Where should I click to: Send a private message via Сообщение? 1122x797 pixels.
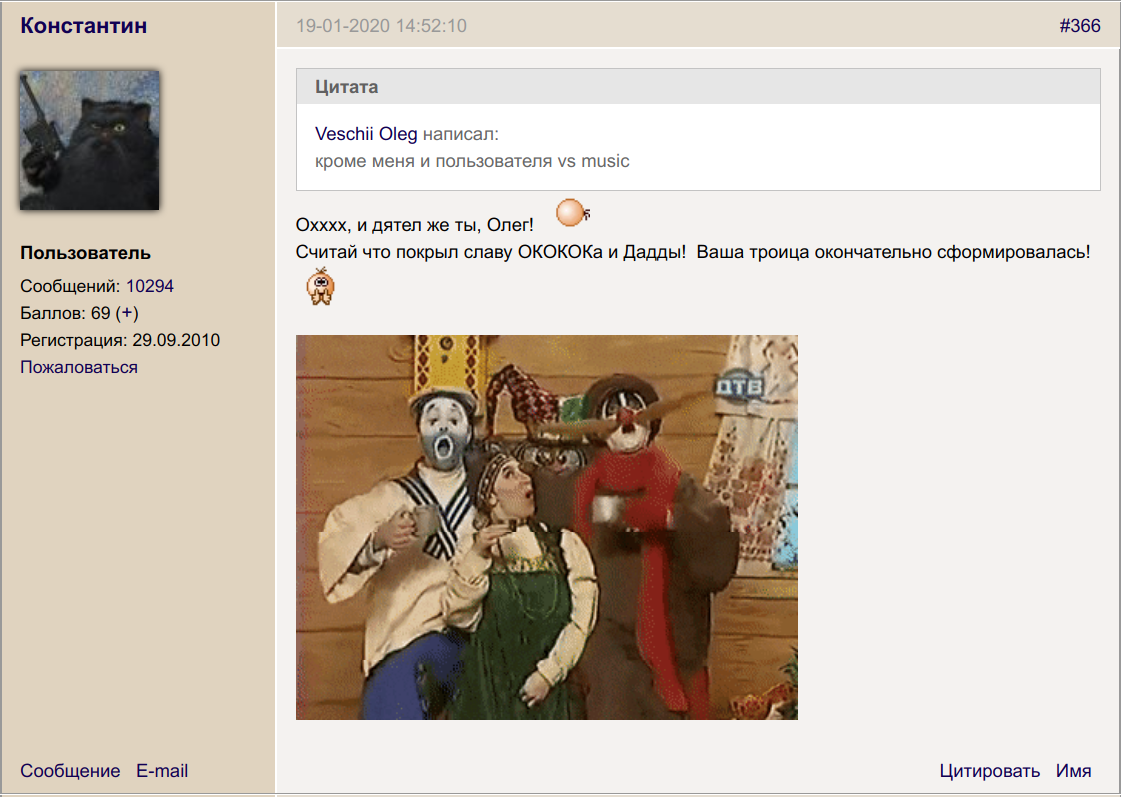[70, 771]
